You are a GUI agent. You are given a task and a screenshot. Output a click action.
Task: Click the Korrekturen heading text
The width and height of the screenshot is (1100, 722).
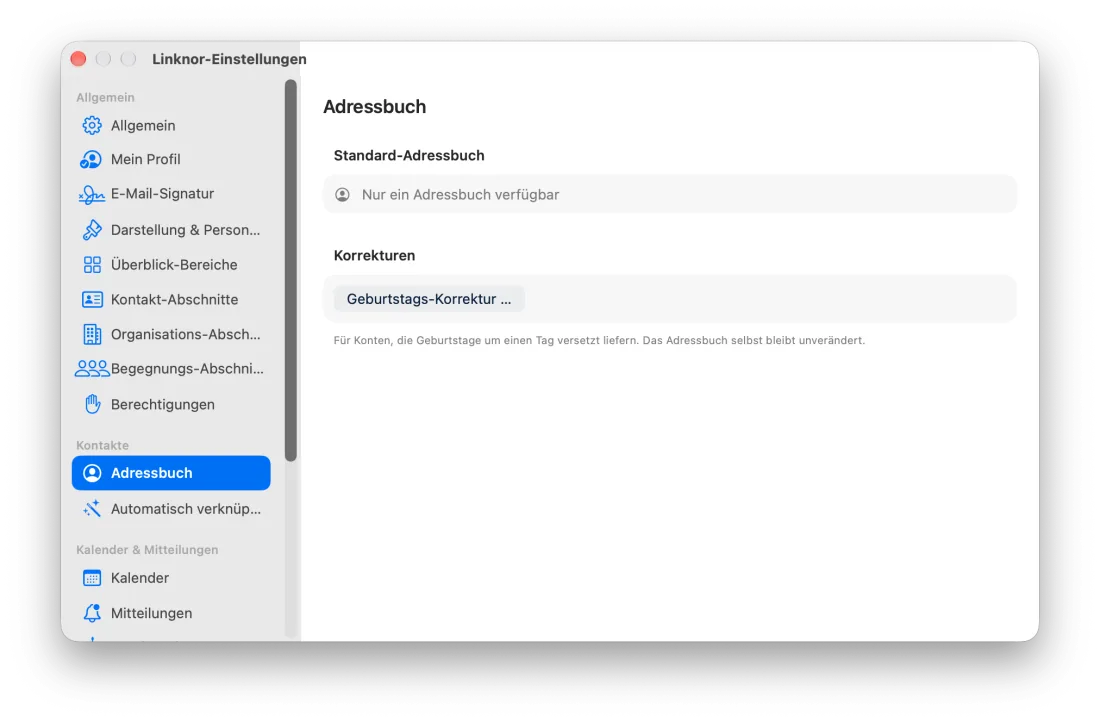[375, 255]
